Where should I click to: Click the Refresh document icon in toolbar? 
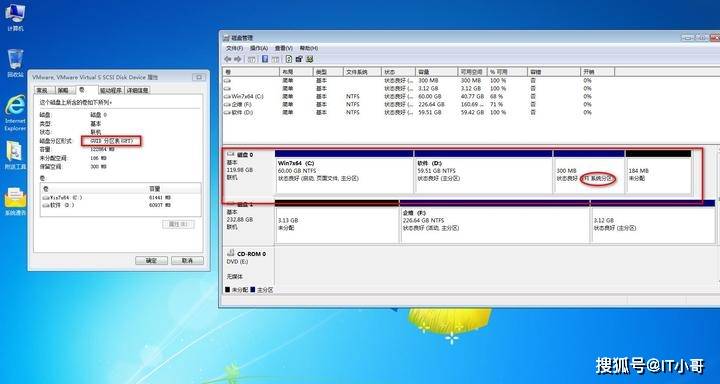pos(289,59)
